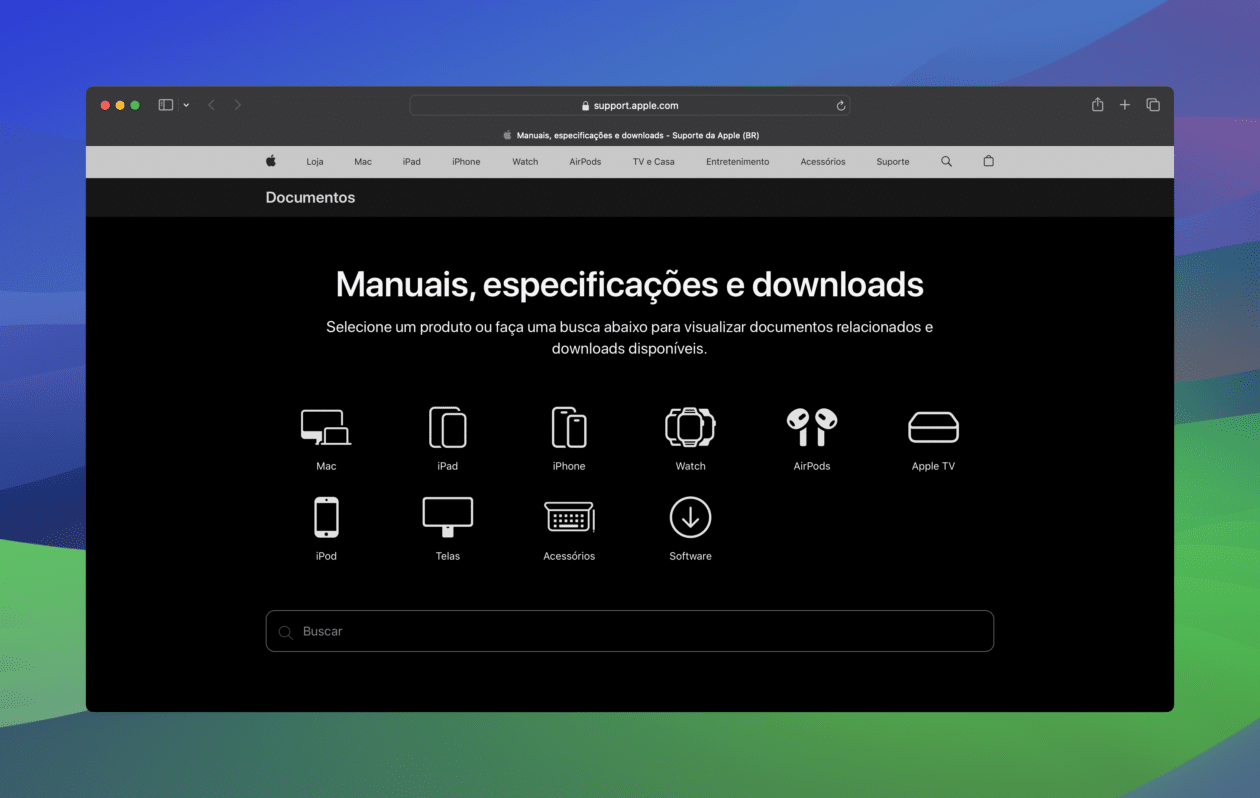Select the iPod category icon
Image resolution: width=1260 pixels, height=798 pixels.
[326, 515]
